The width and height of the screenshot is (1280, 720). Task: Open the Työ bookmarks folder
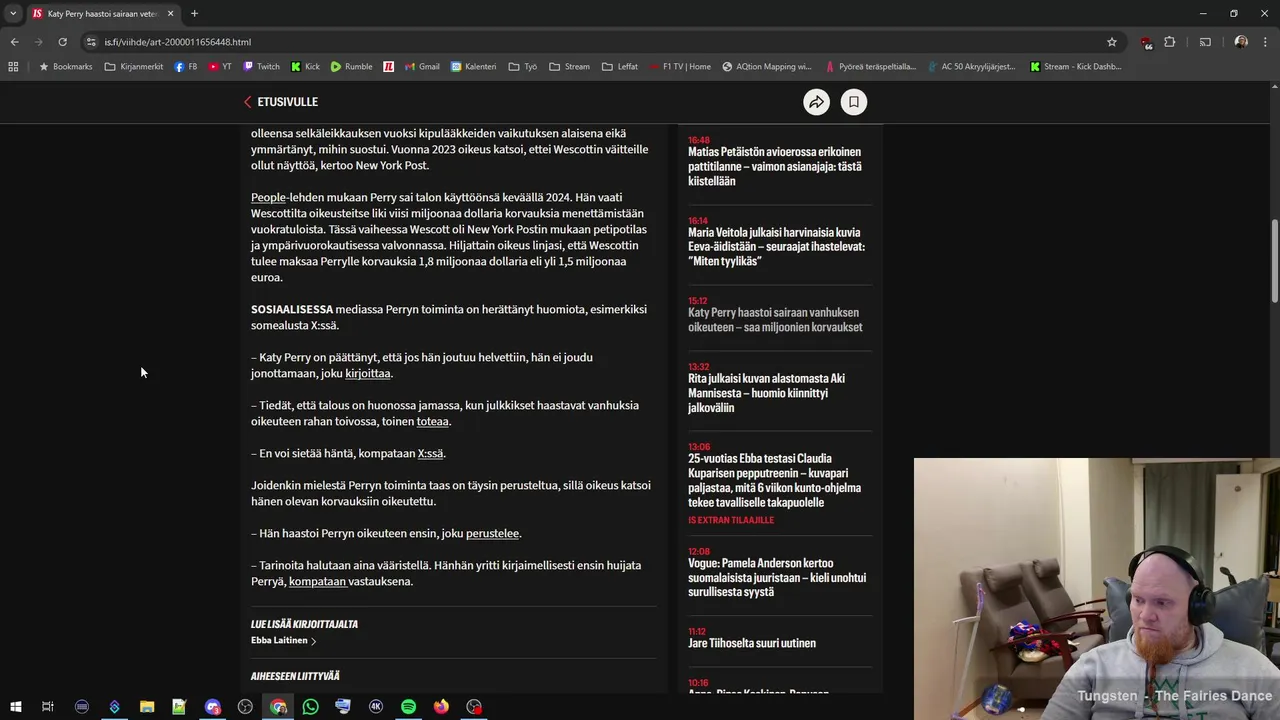tap(523, 67)
